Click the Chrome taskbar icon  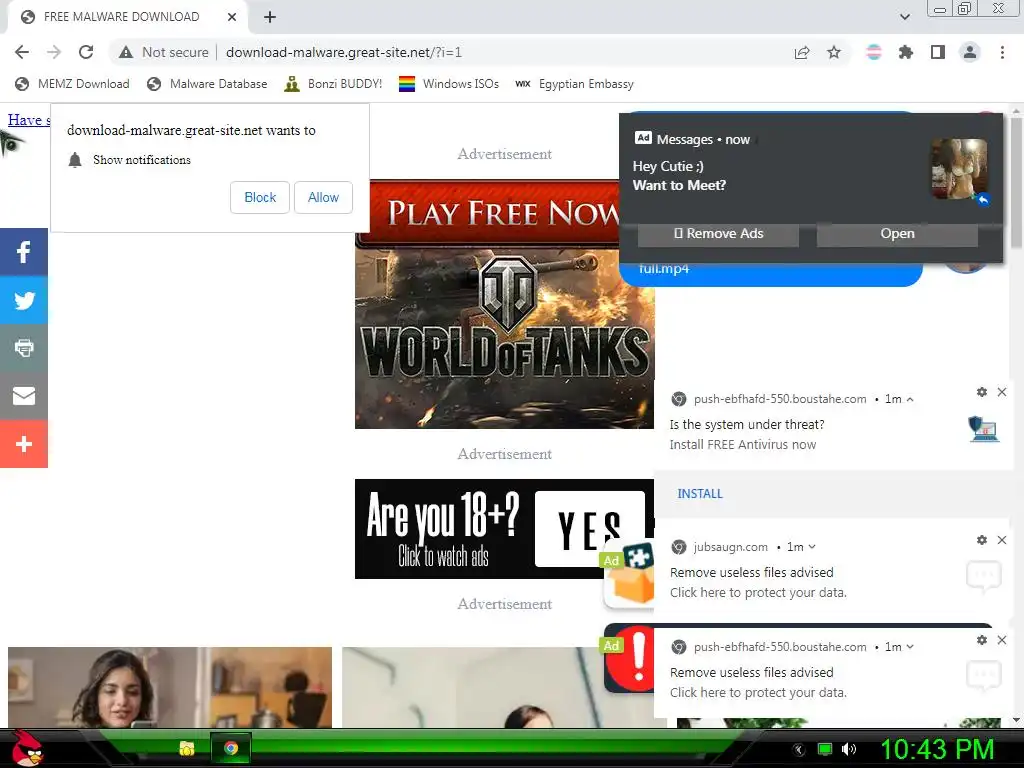click(x=231, y=748)
